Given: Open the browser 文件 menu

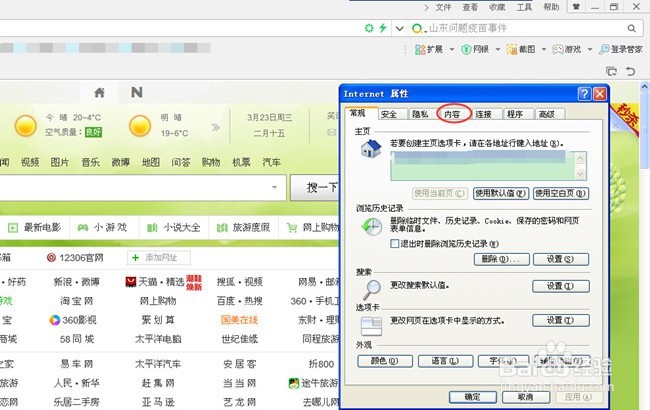Looking at the screenshot, I should 443,7.
